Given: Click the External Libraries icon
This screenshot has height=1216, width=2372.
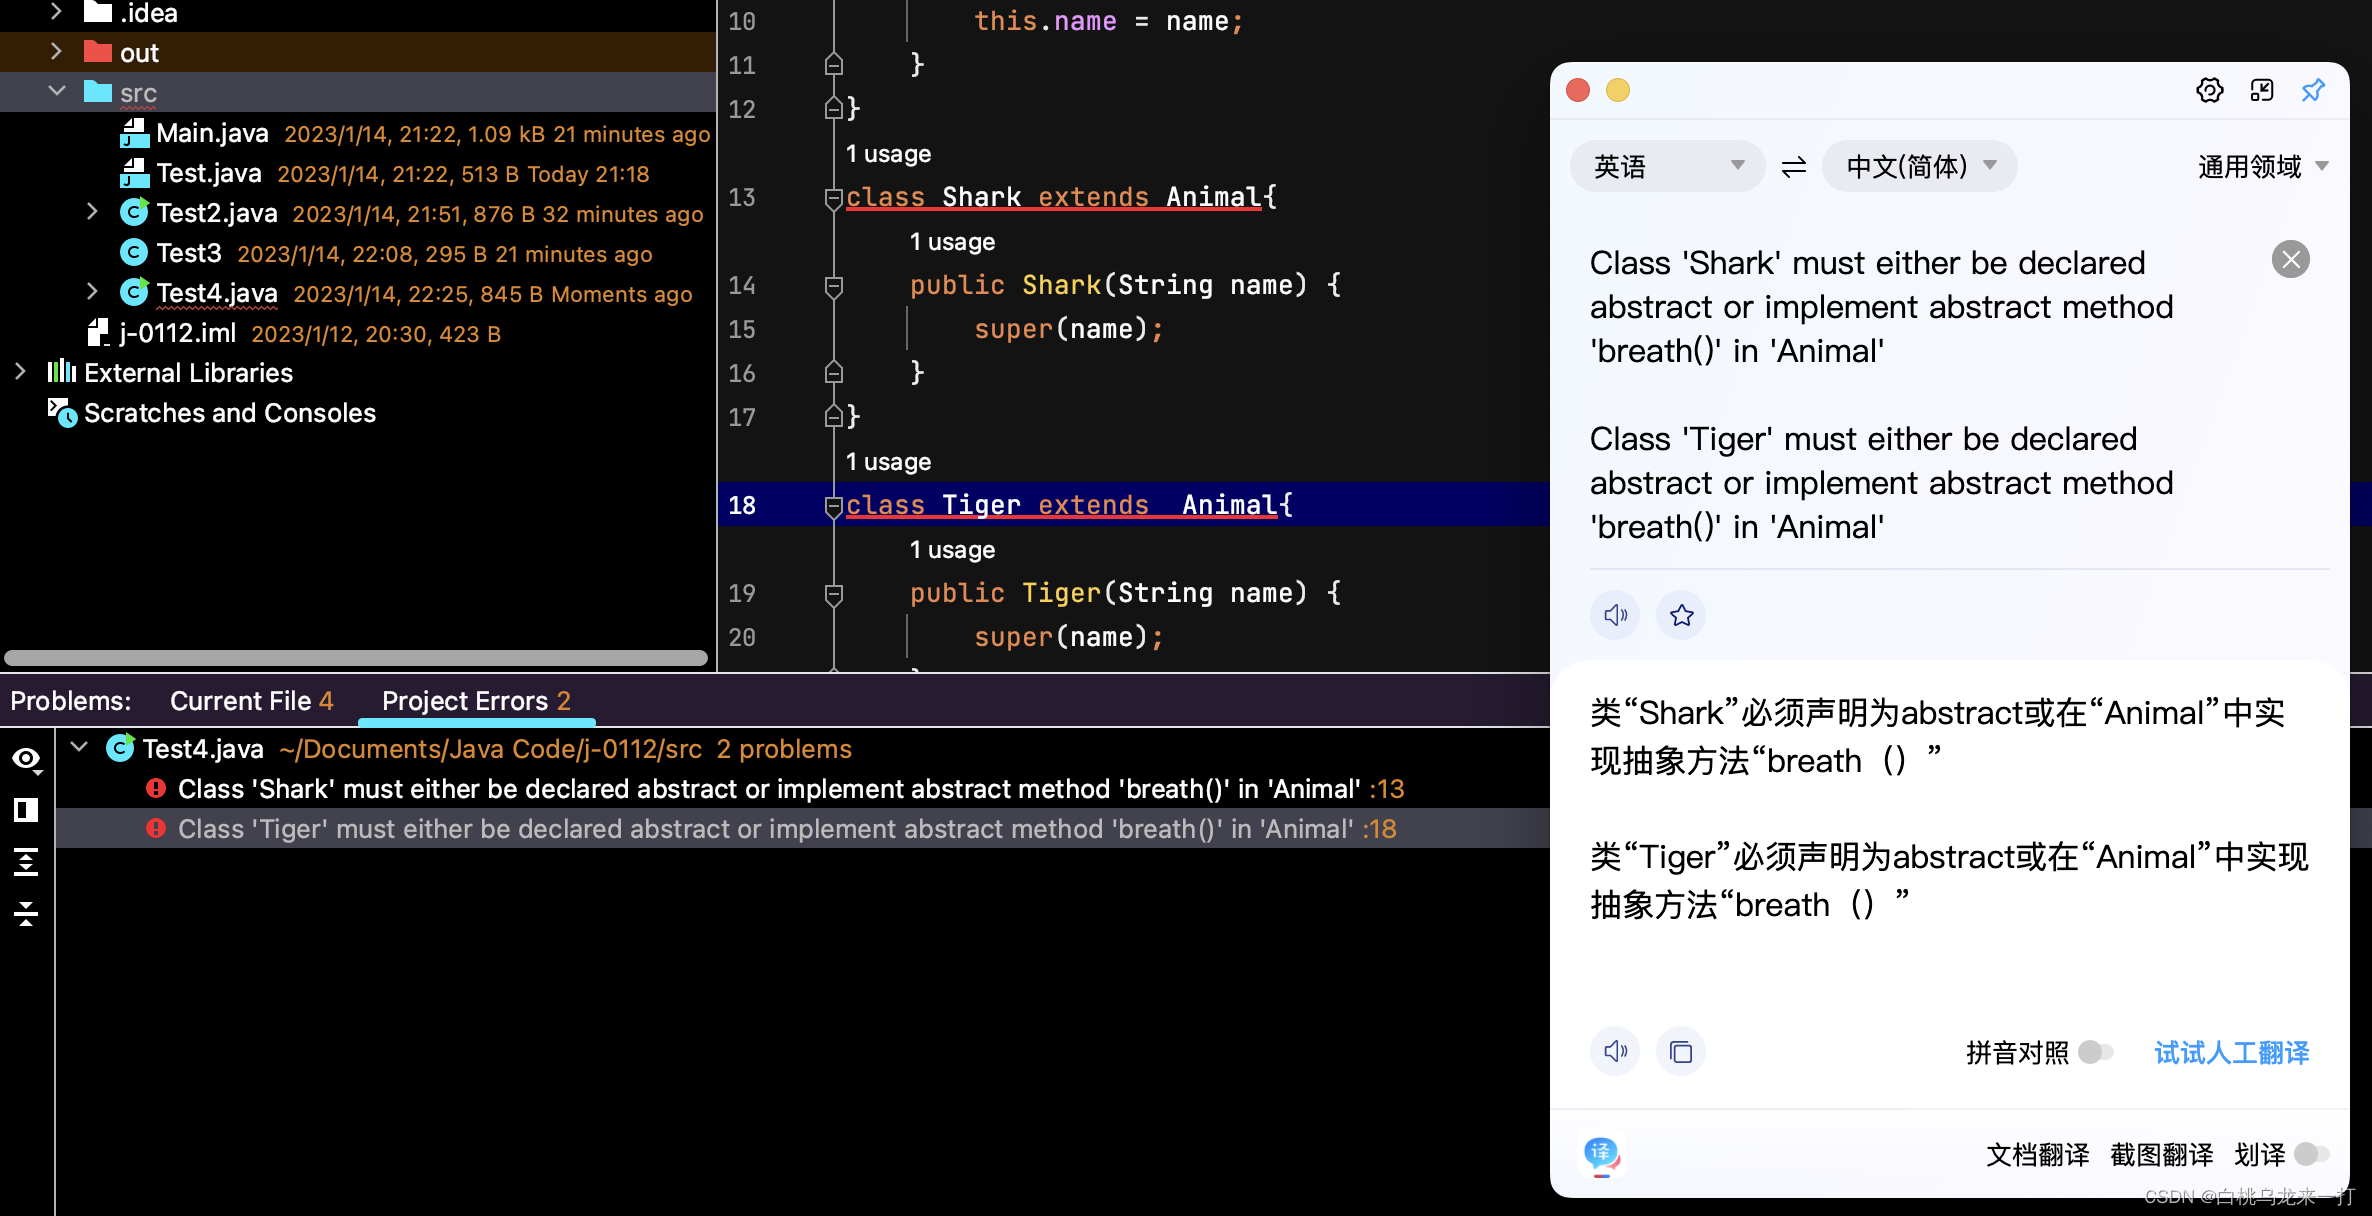Looking at the screenshot, I should (62, 372).
